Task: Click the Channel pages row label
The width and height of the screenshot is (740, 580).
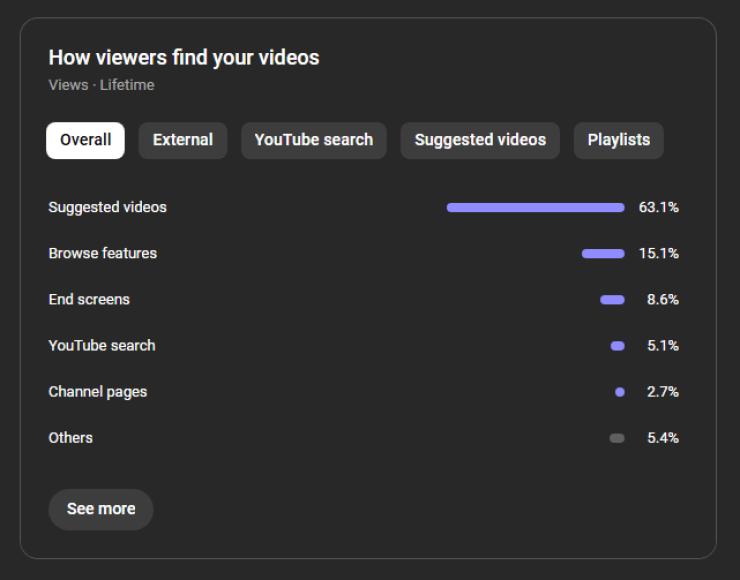Action: (98, 392)
